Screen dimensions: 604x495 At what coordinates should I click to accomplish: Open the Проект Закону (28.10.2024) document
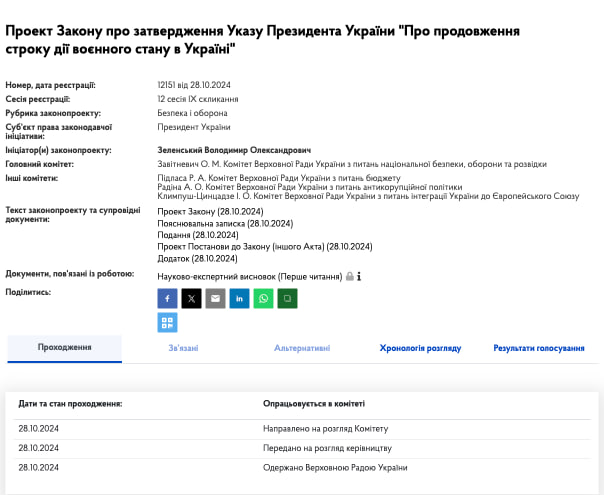point(210,212)
